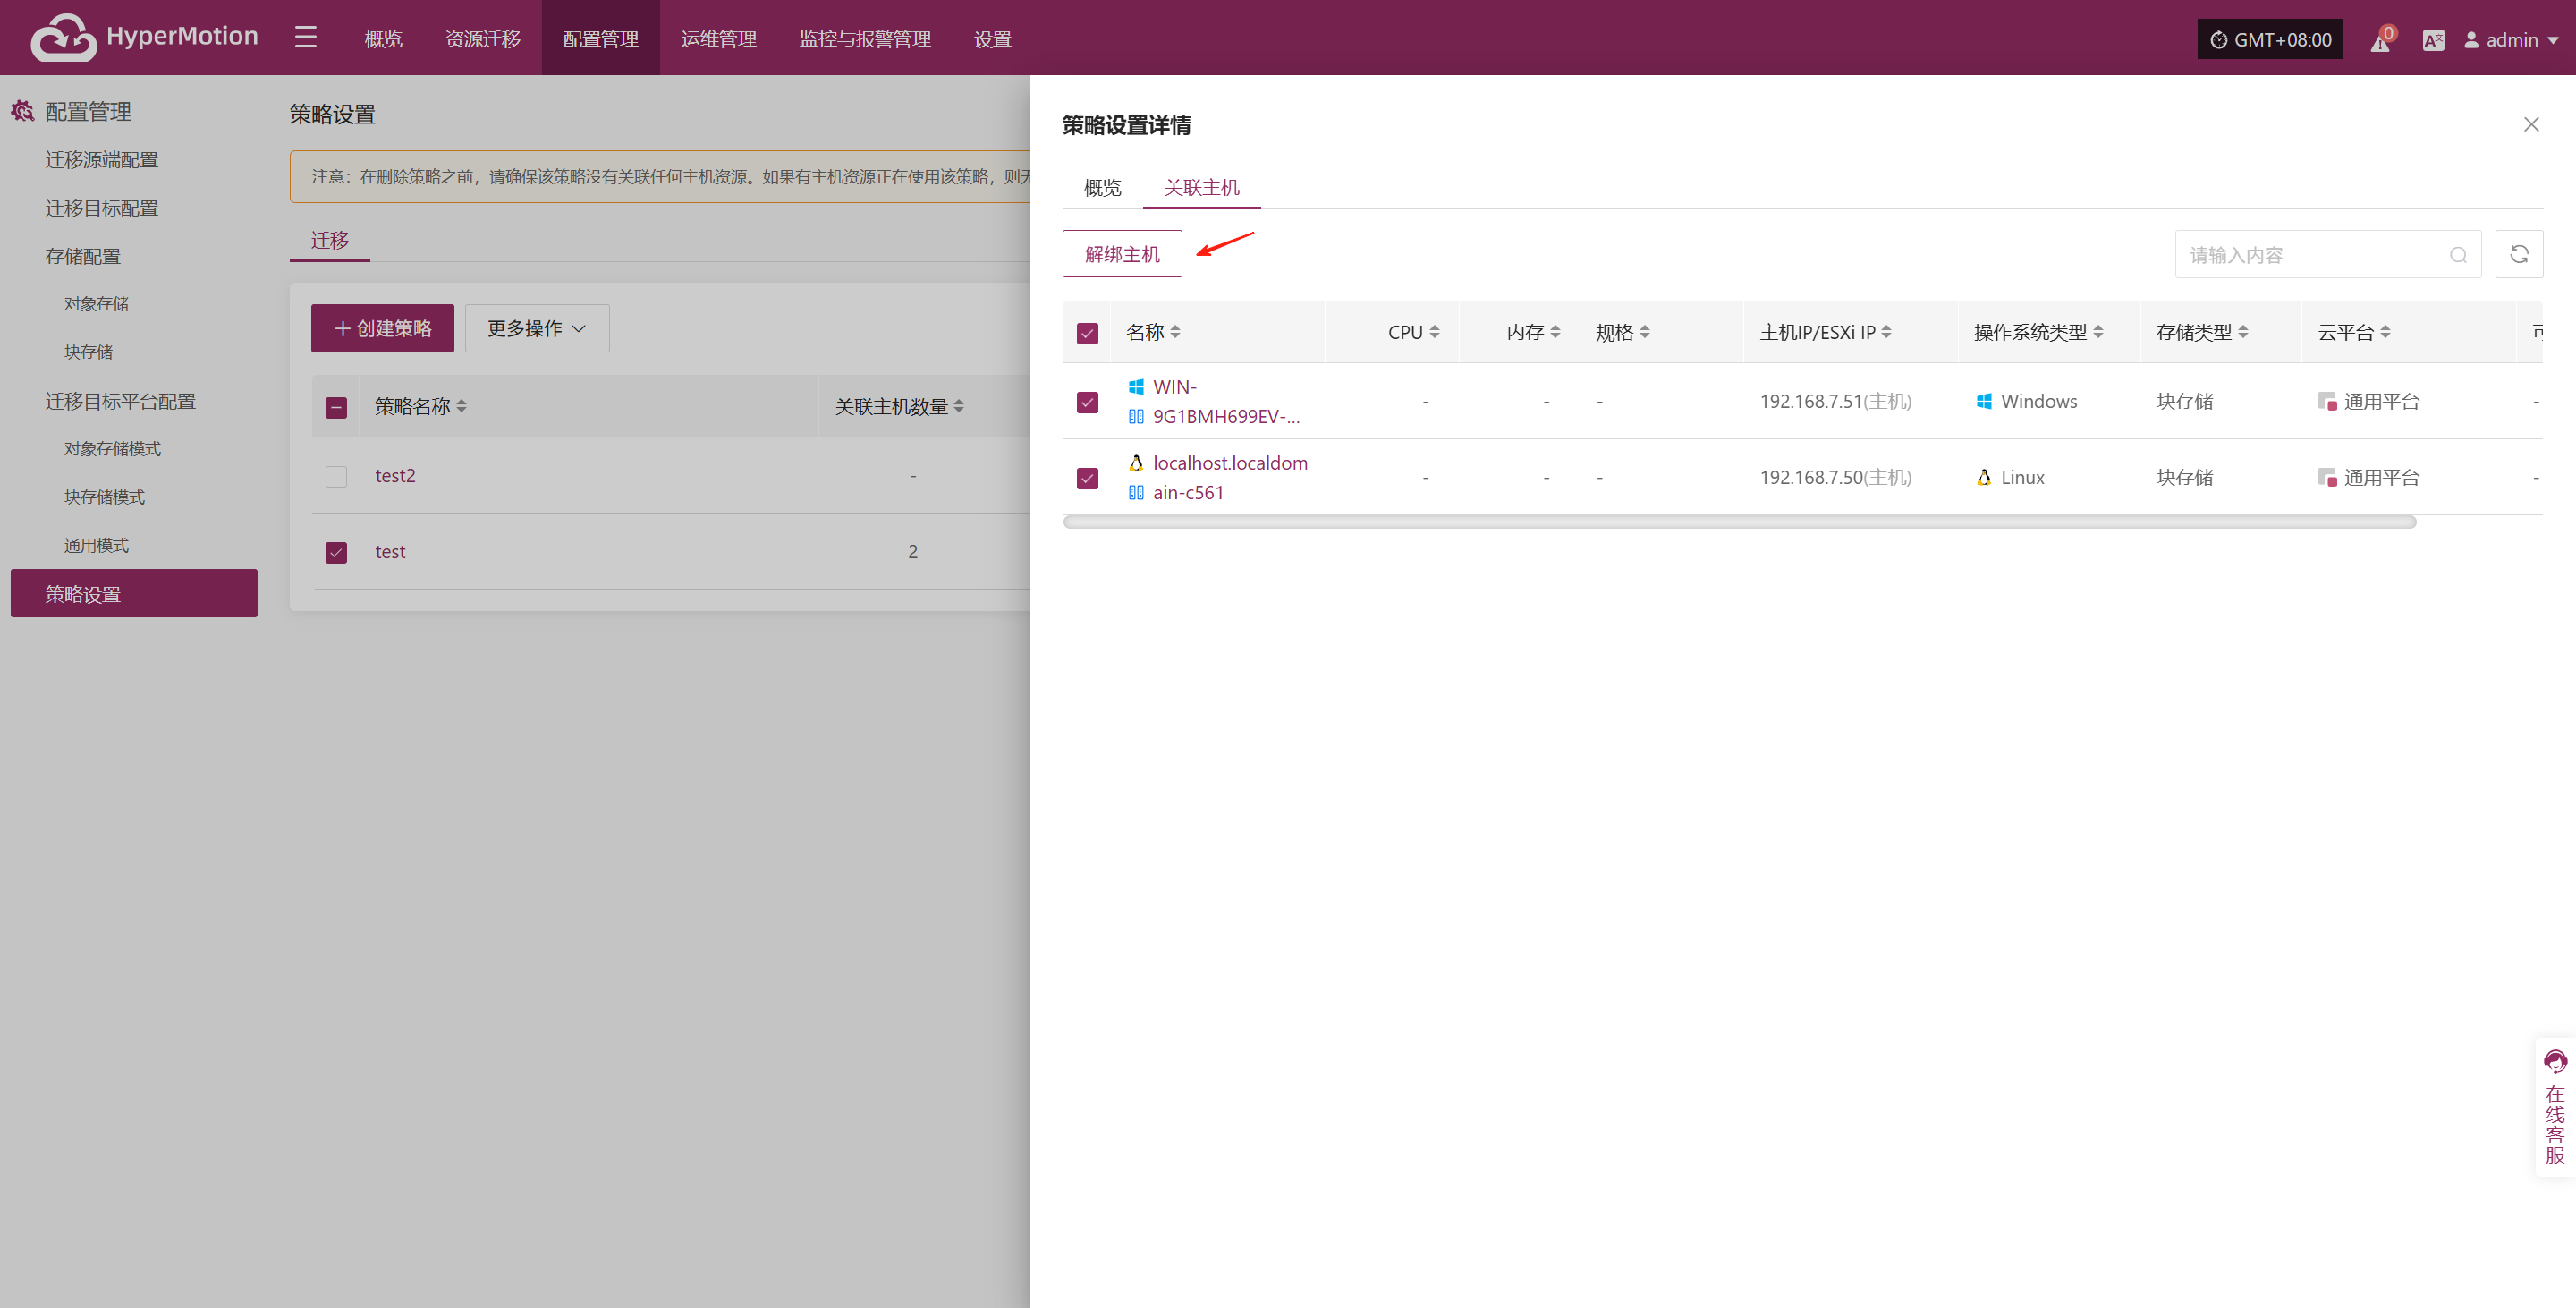Uncheck the WIN-9G1BMH699EV host checkbox
Viewport: 2576px width, 1308px height.
click(1087, 402)
